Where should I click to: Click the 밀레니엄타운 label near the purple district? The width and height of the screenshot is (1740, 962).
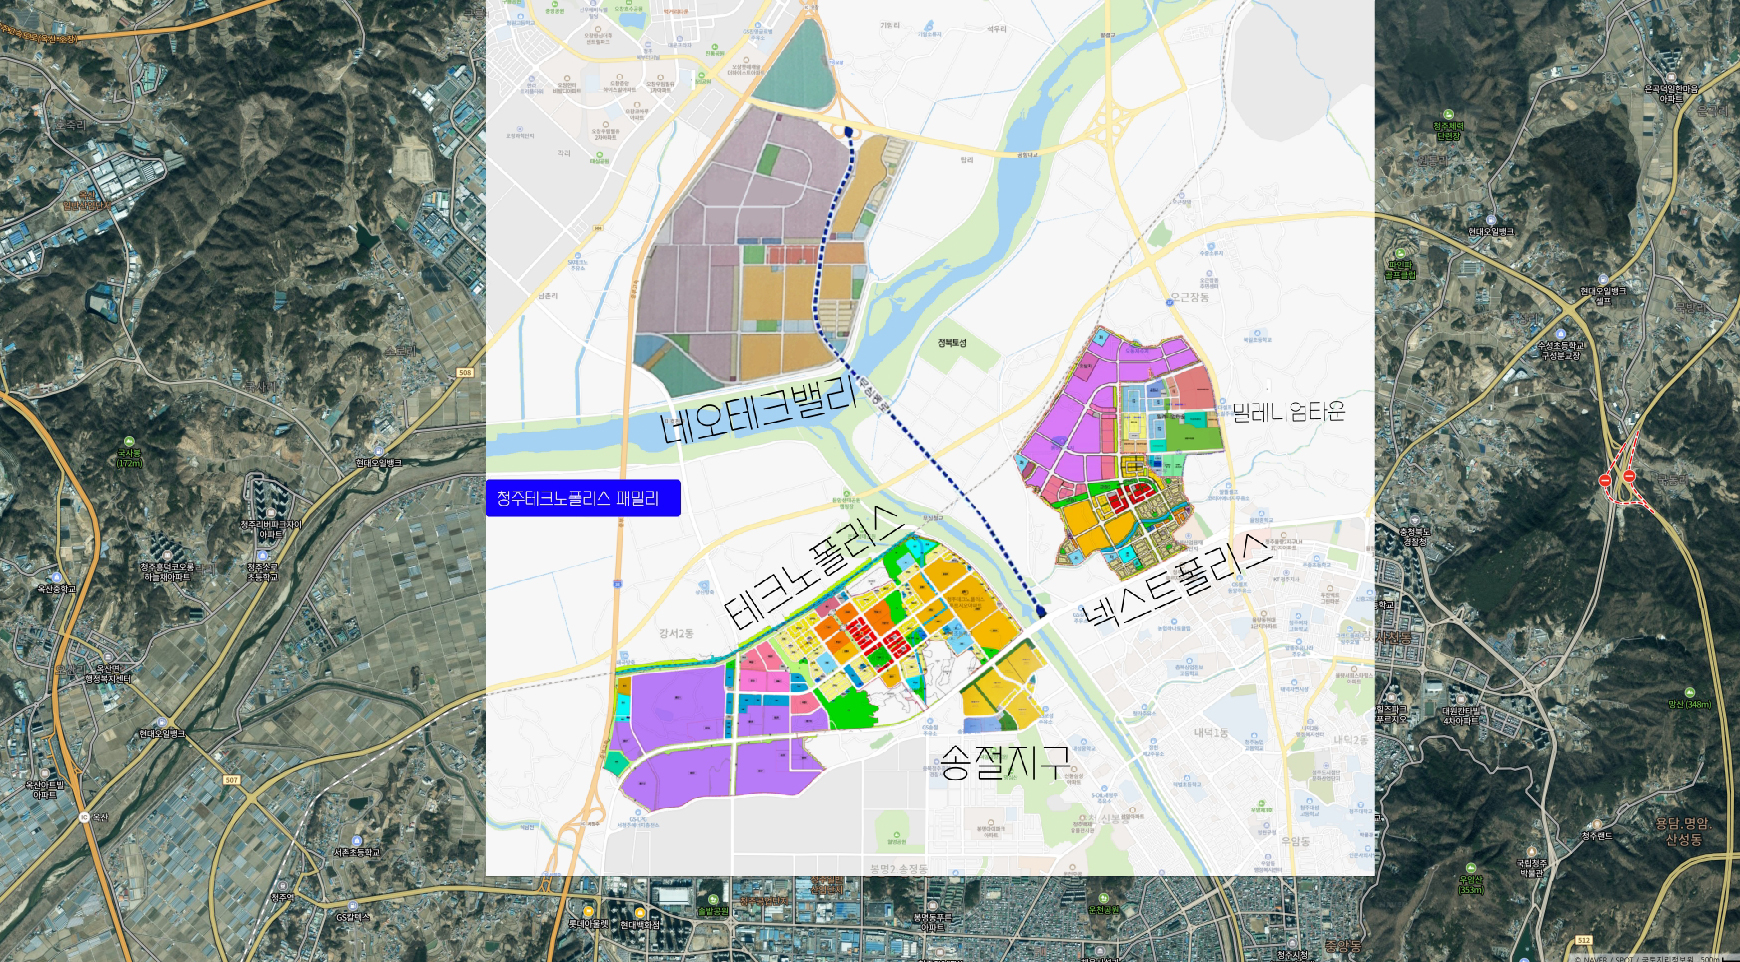click(1288, 411)
